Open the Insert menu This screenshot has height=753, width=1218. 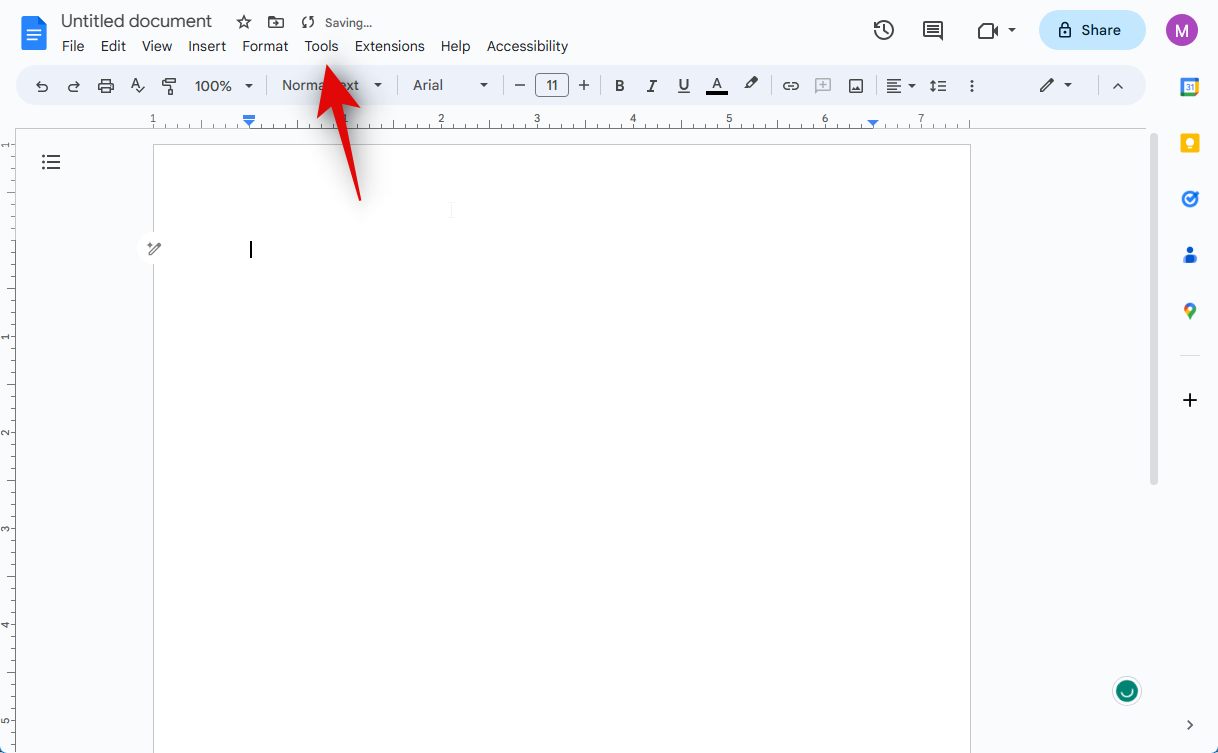tap(207, 46)
